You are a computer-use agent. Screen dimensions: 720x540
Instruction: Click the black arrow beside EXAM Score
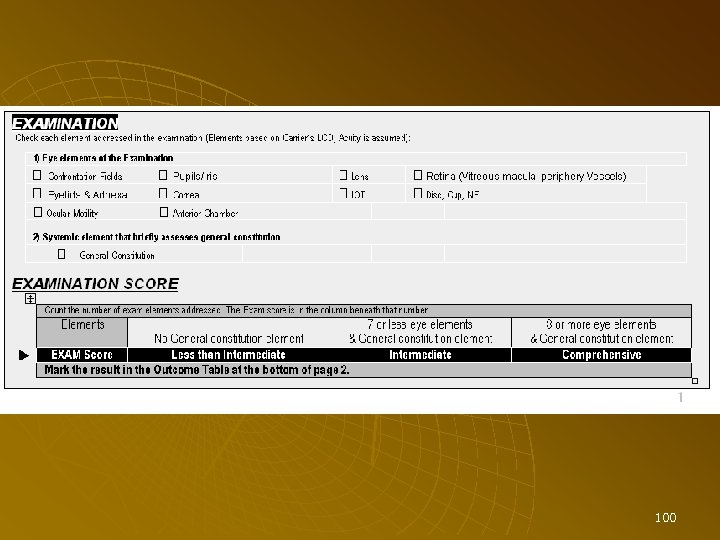coord(24,355)
